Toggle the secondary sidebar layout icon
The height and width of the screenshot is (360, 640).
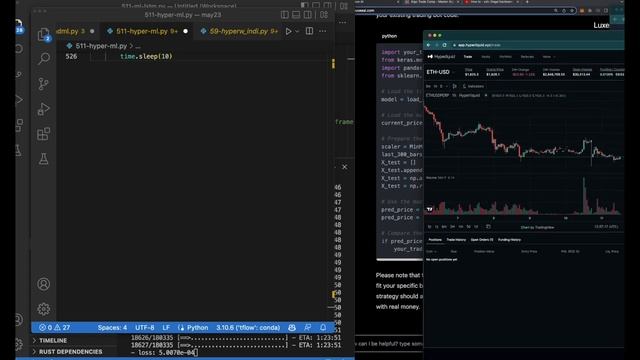click(307, 15)
